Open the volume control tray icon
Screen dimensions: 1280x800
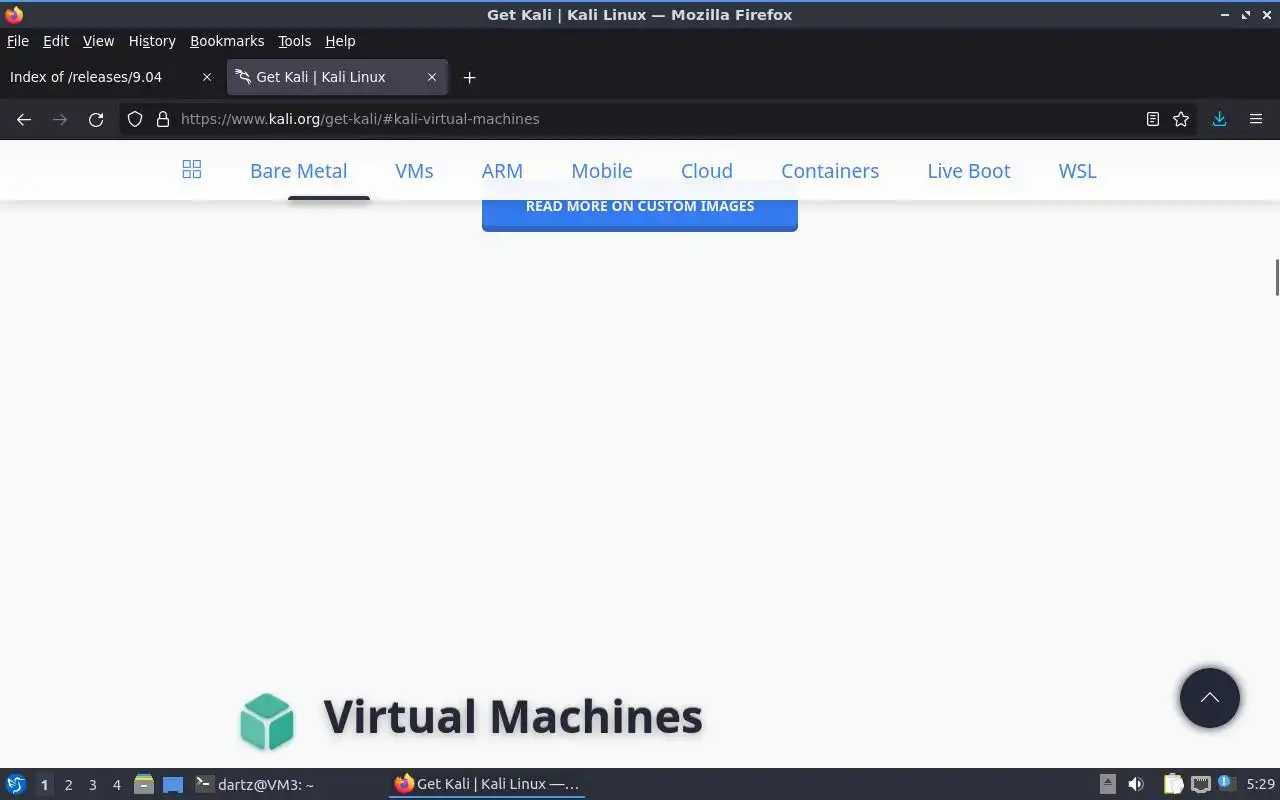[1136, 784]
